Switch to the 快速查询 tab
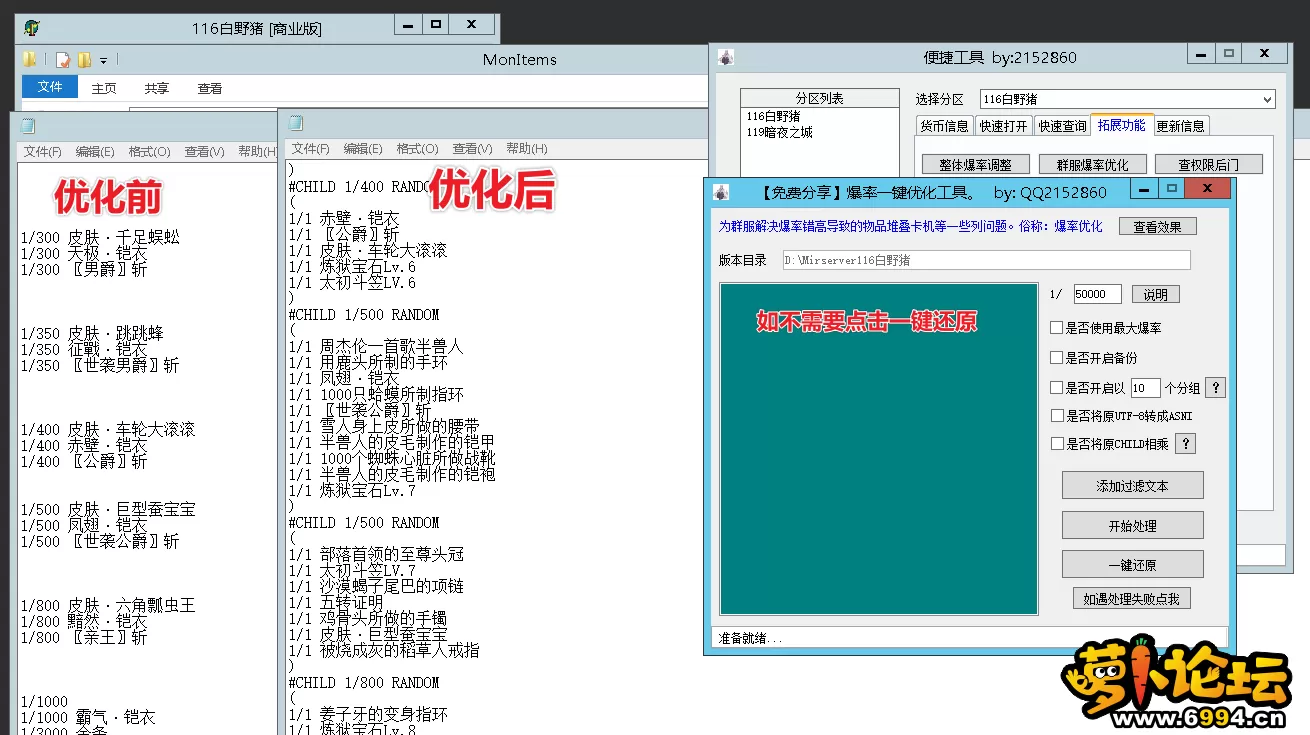Screen dimensions: 1310x735 click(x=1062, y=126)
